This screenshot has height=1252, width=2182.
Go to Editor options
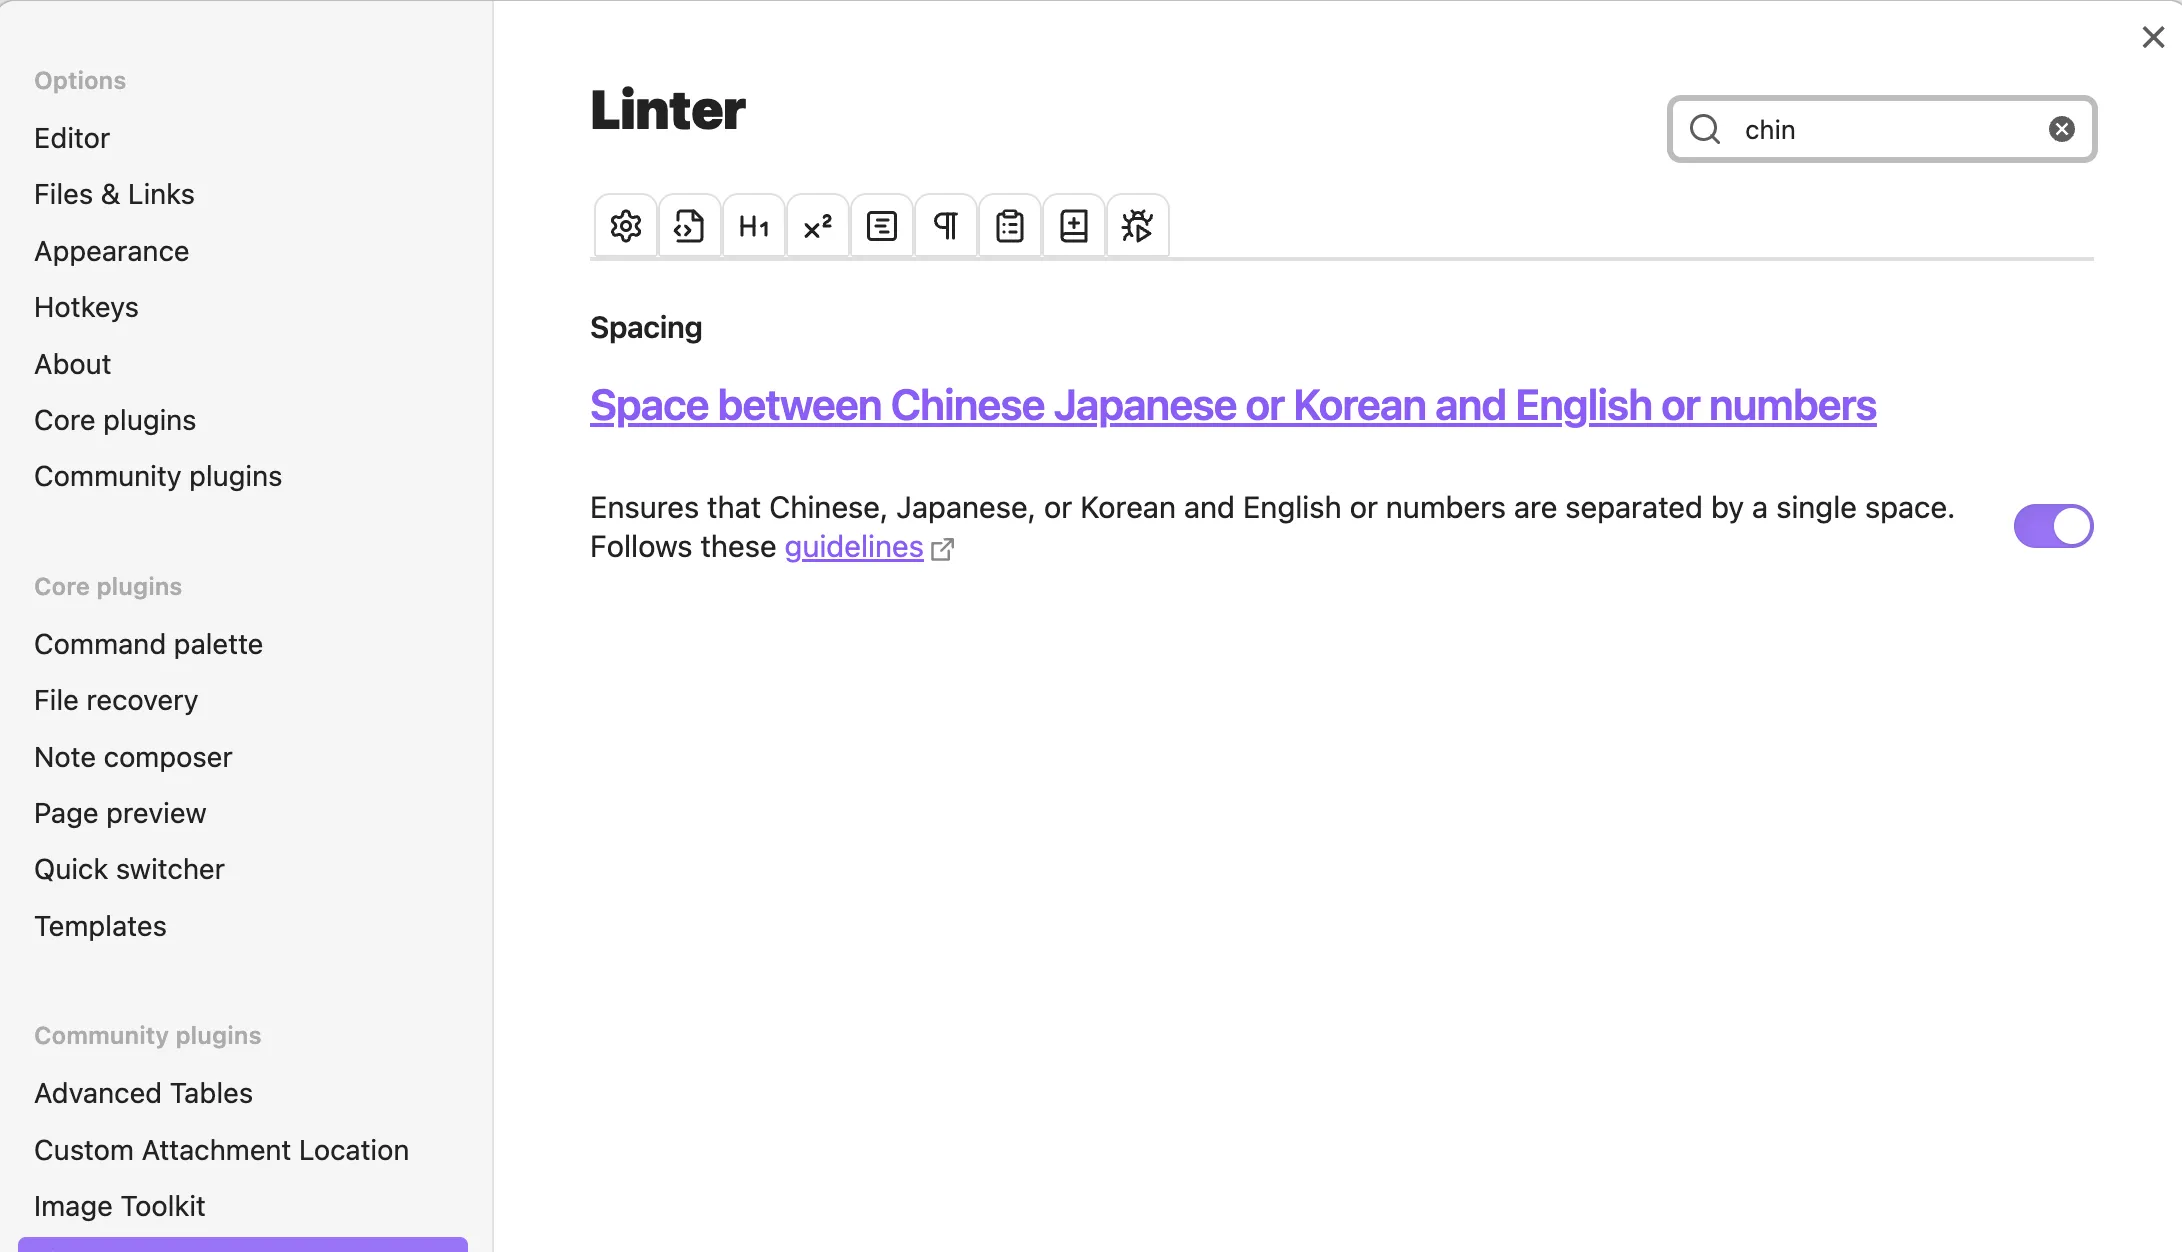point(72,138)
